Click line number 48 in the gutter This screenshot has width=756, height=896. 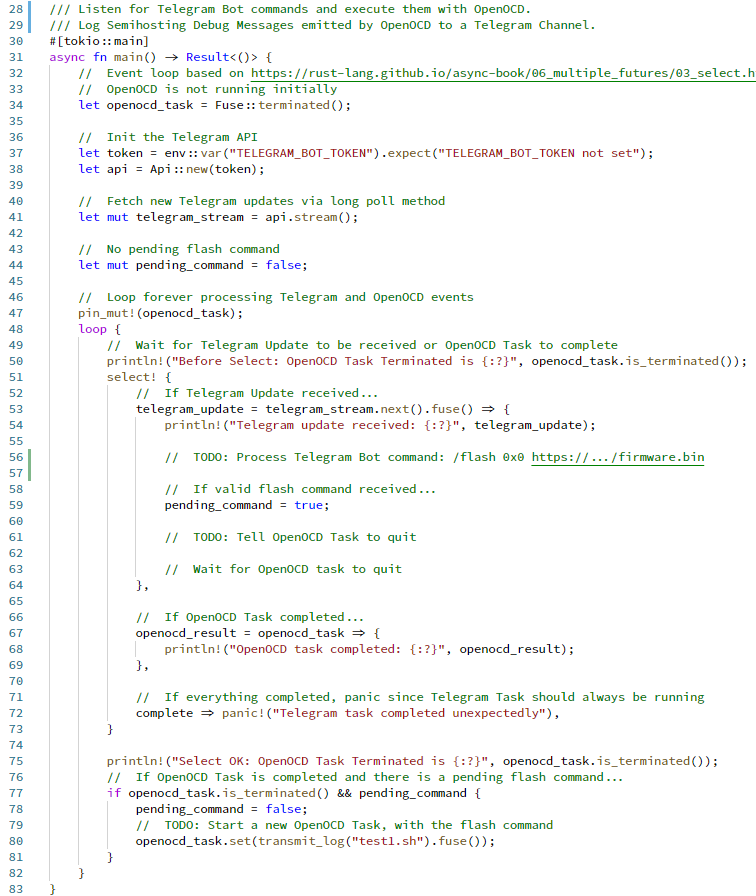pyautogui.click(x=16, y=329)
